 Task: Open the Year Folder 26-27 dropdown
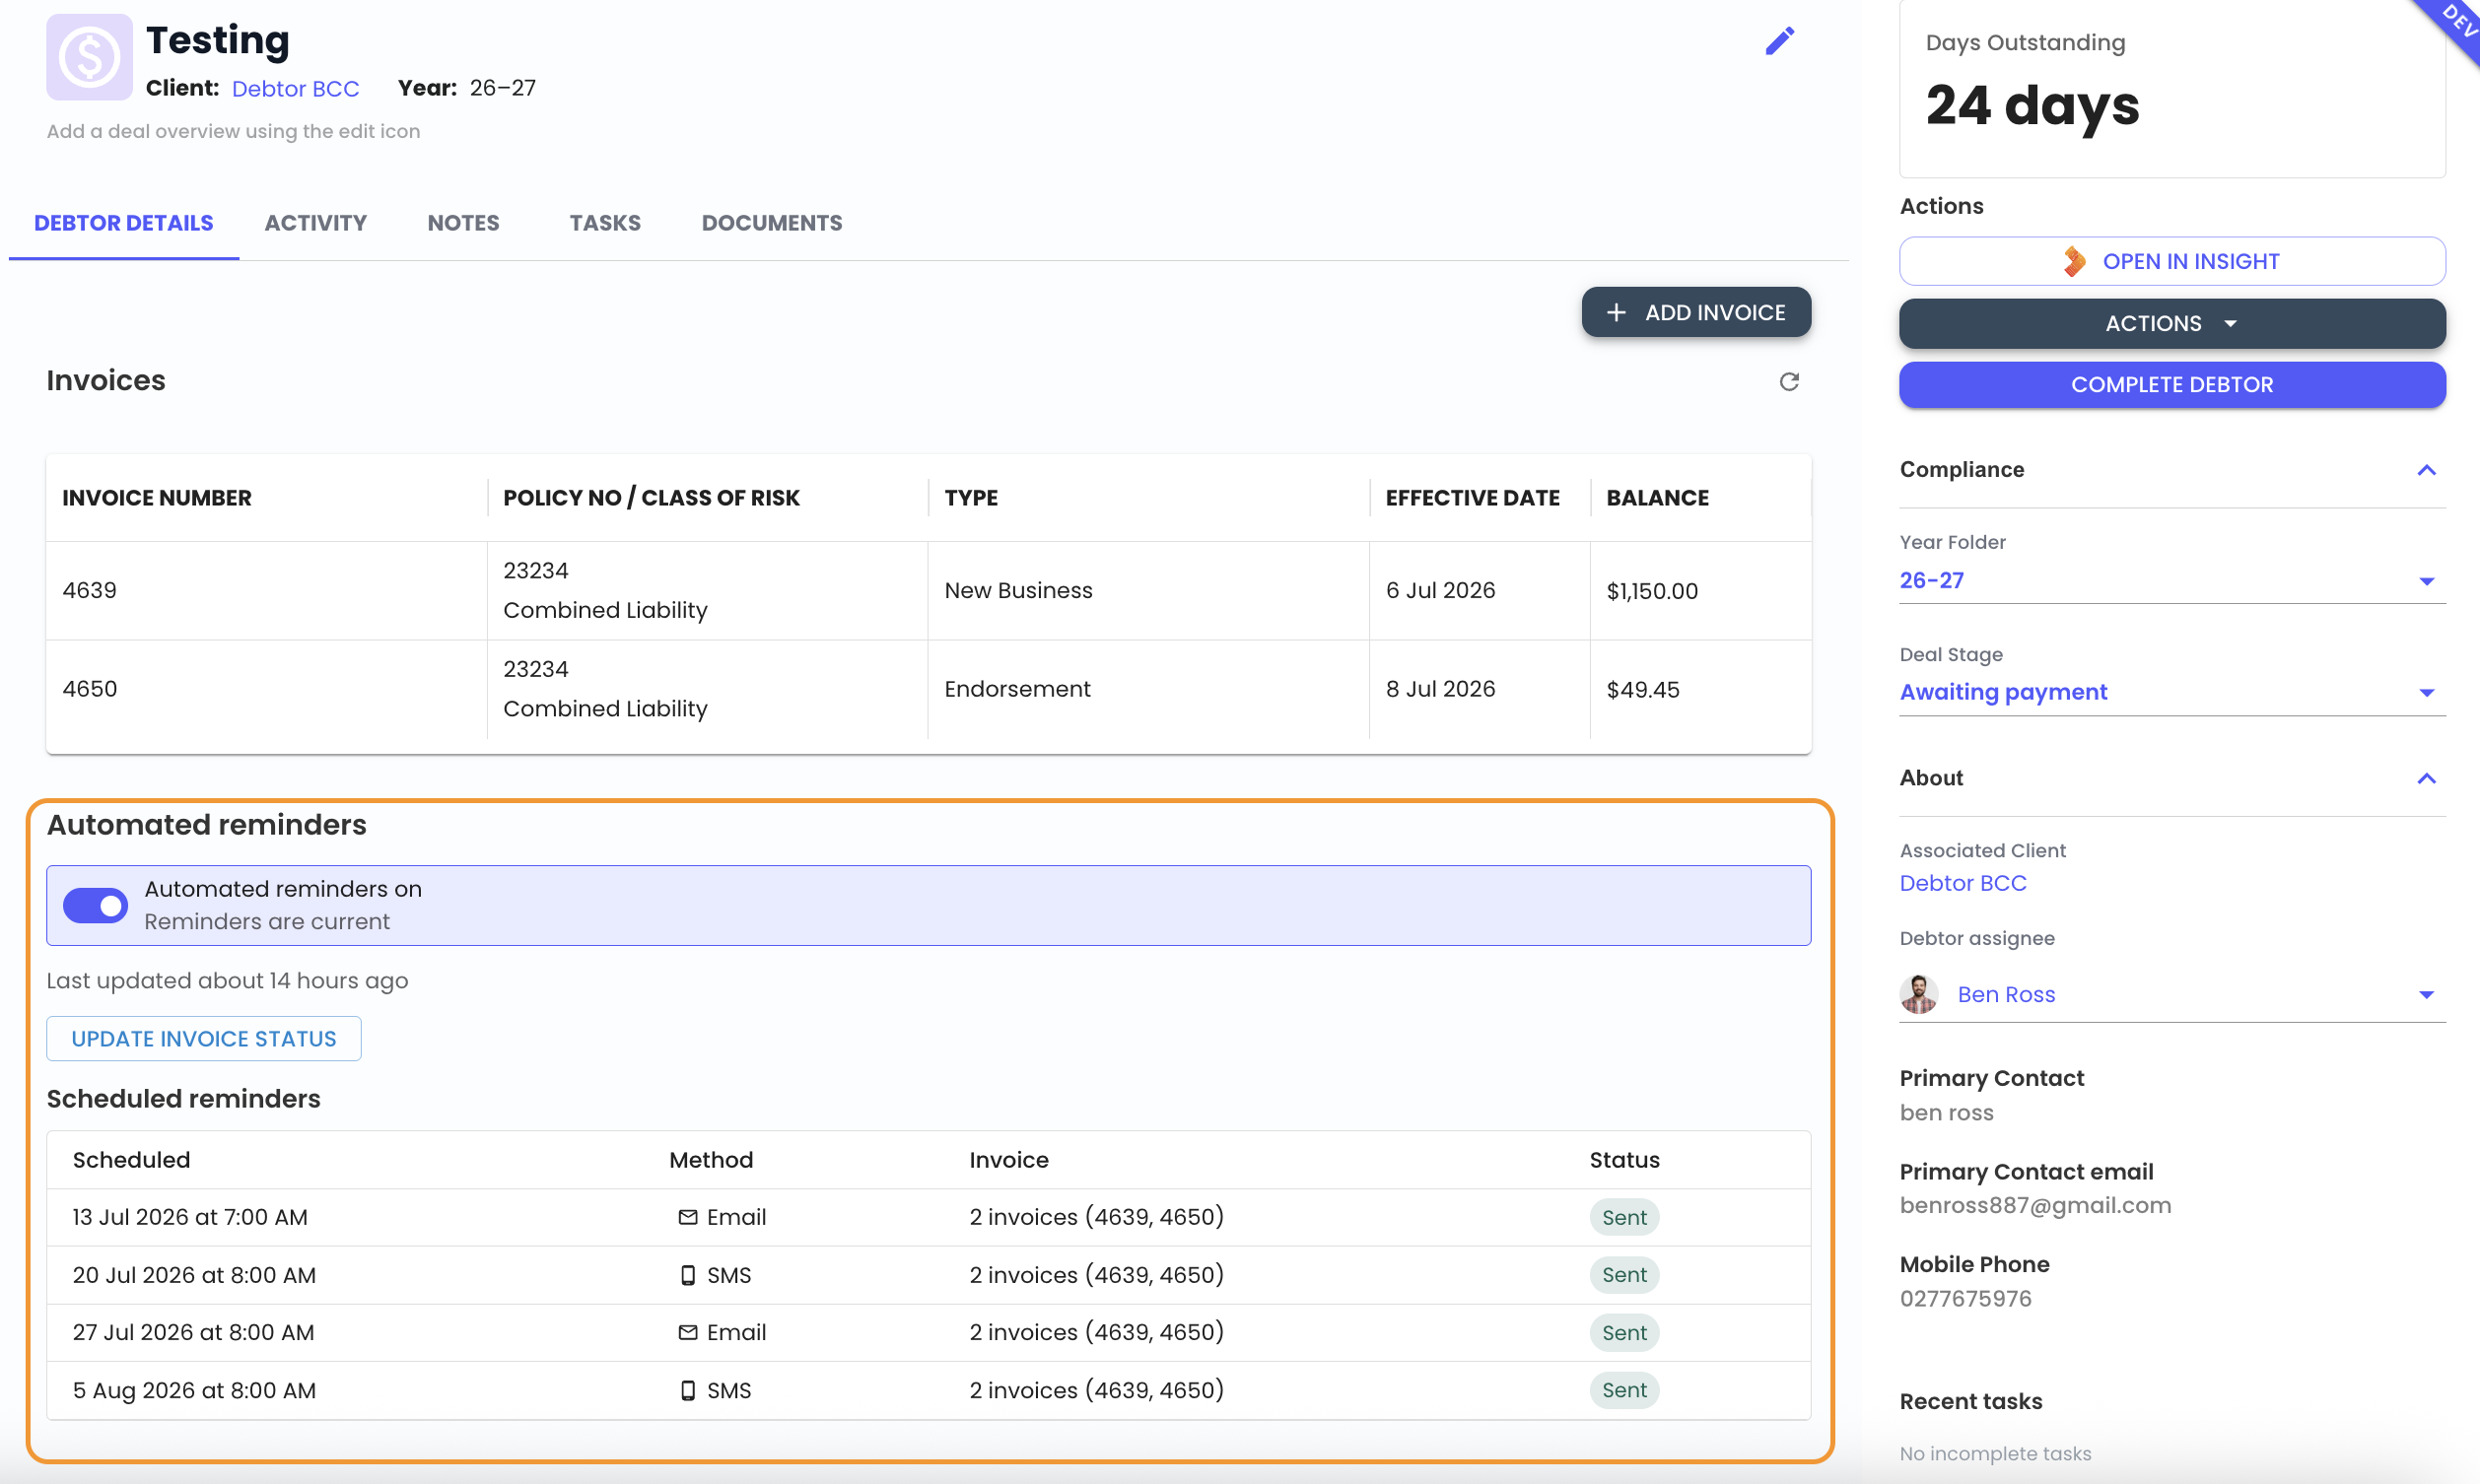point(2172,580)
